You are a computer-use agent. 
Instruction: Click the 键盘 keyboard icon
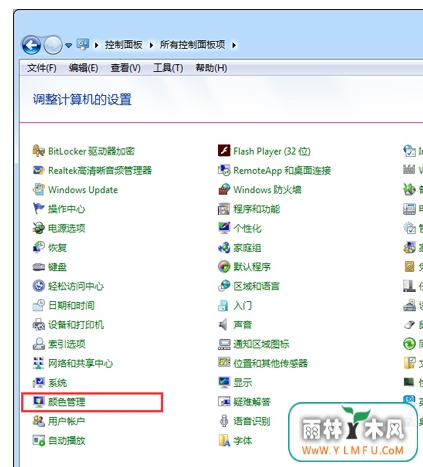tap(39, 267)
